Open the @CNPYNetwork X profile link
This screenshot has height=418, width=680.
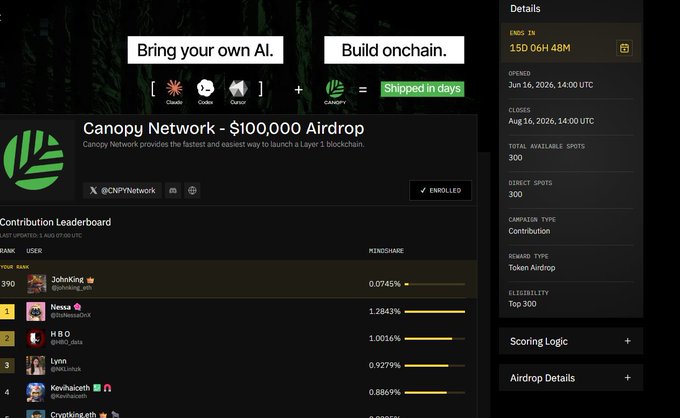point(122,190)
